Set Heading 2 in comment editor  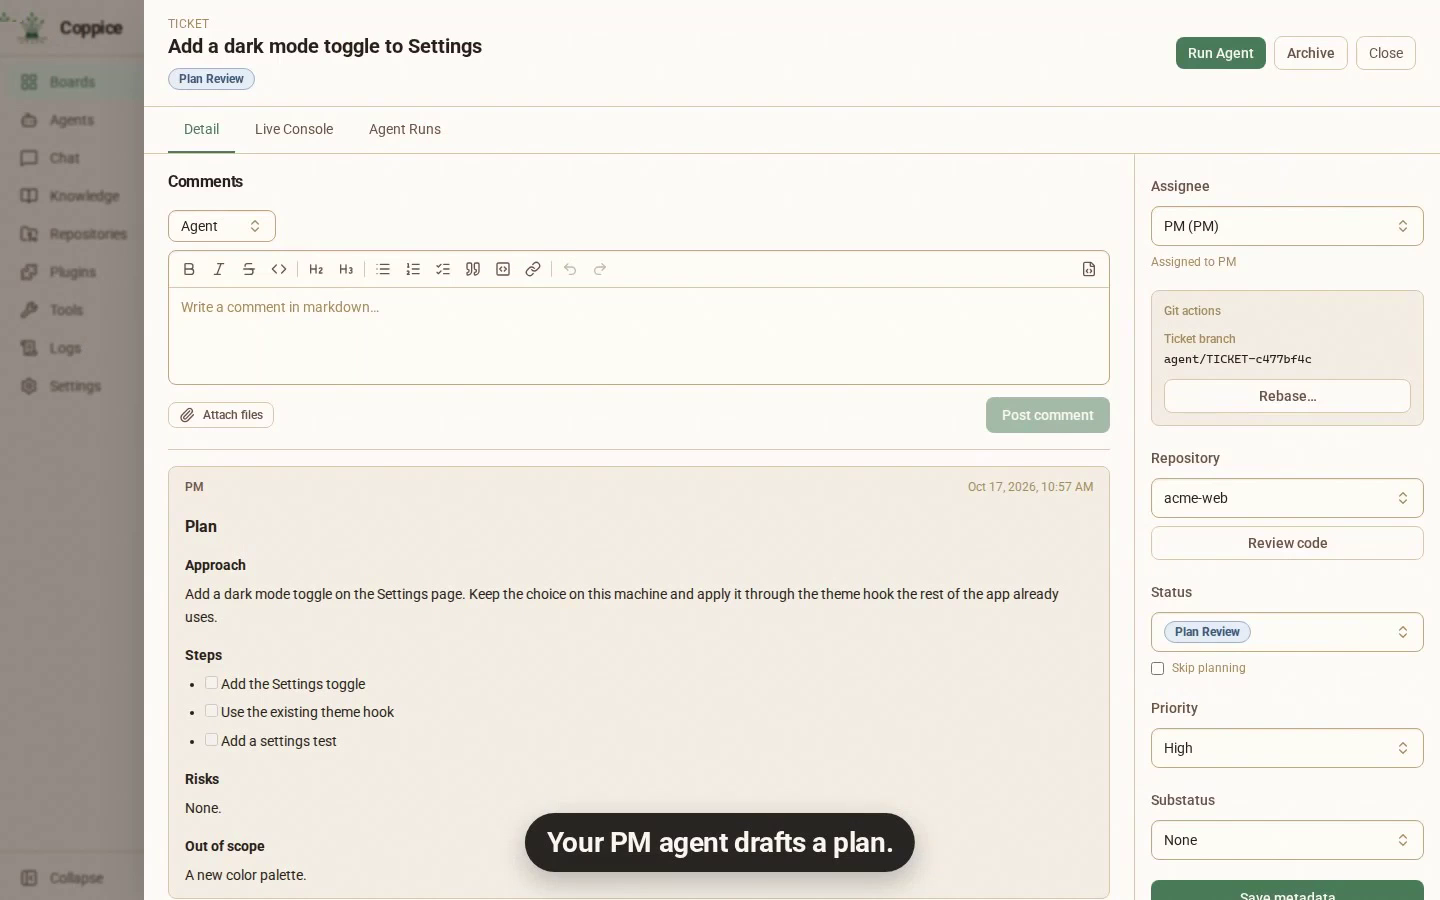(x=316, y=269)
